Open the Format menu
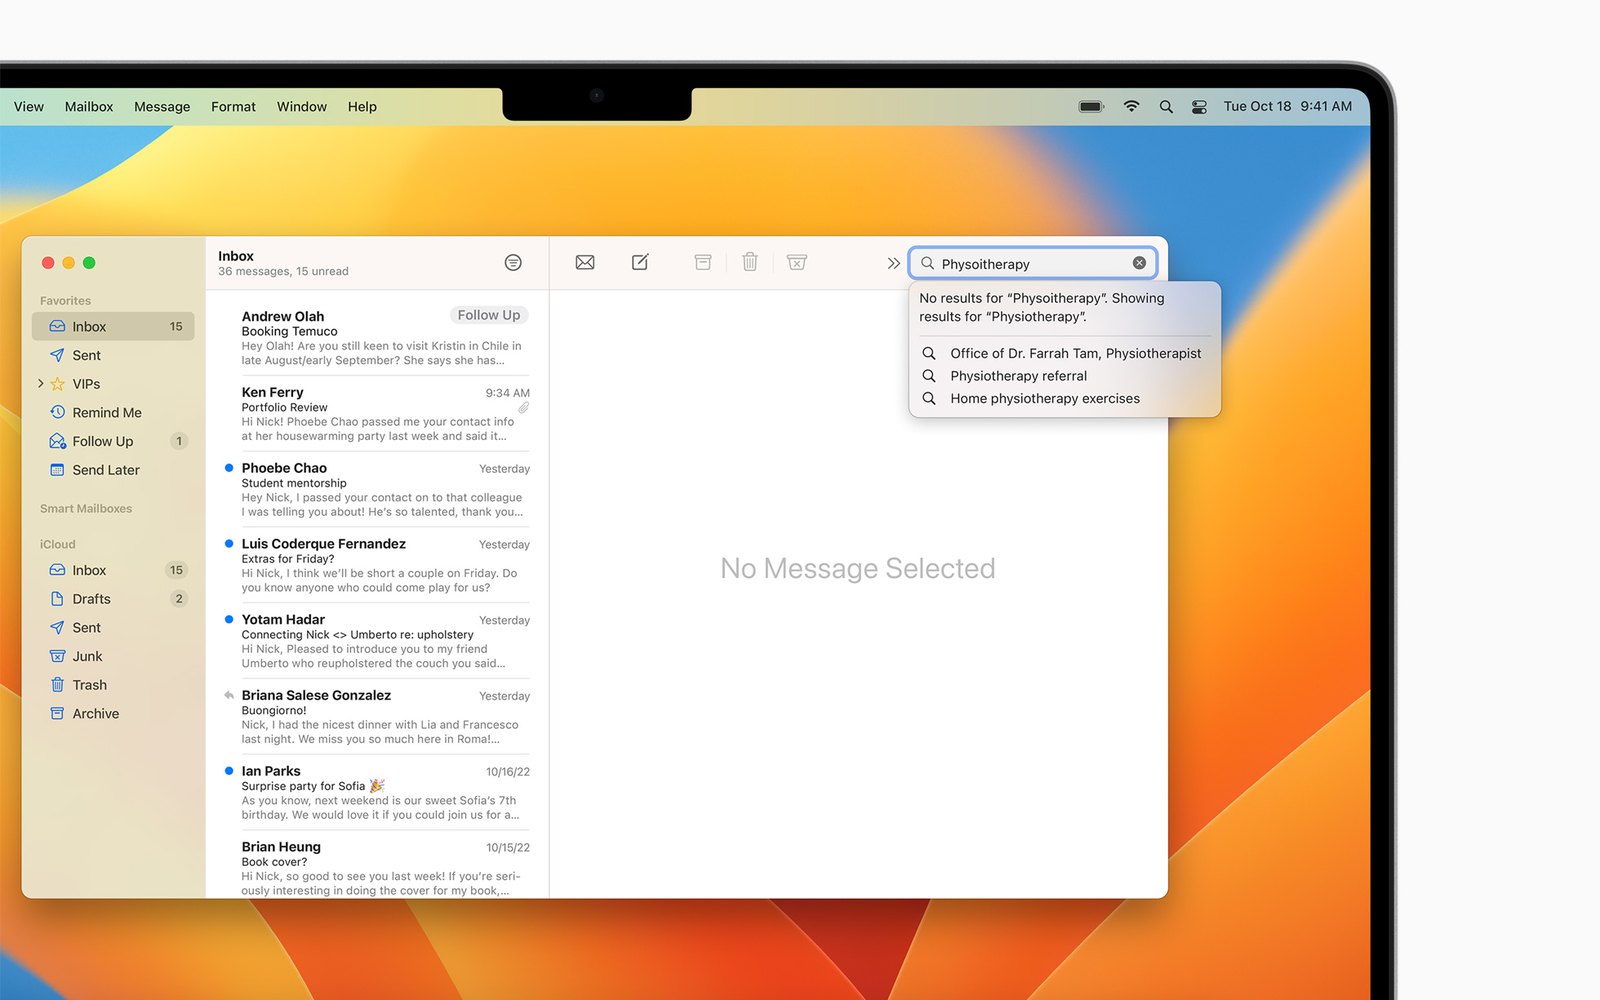 233,106
